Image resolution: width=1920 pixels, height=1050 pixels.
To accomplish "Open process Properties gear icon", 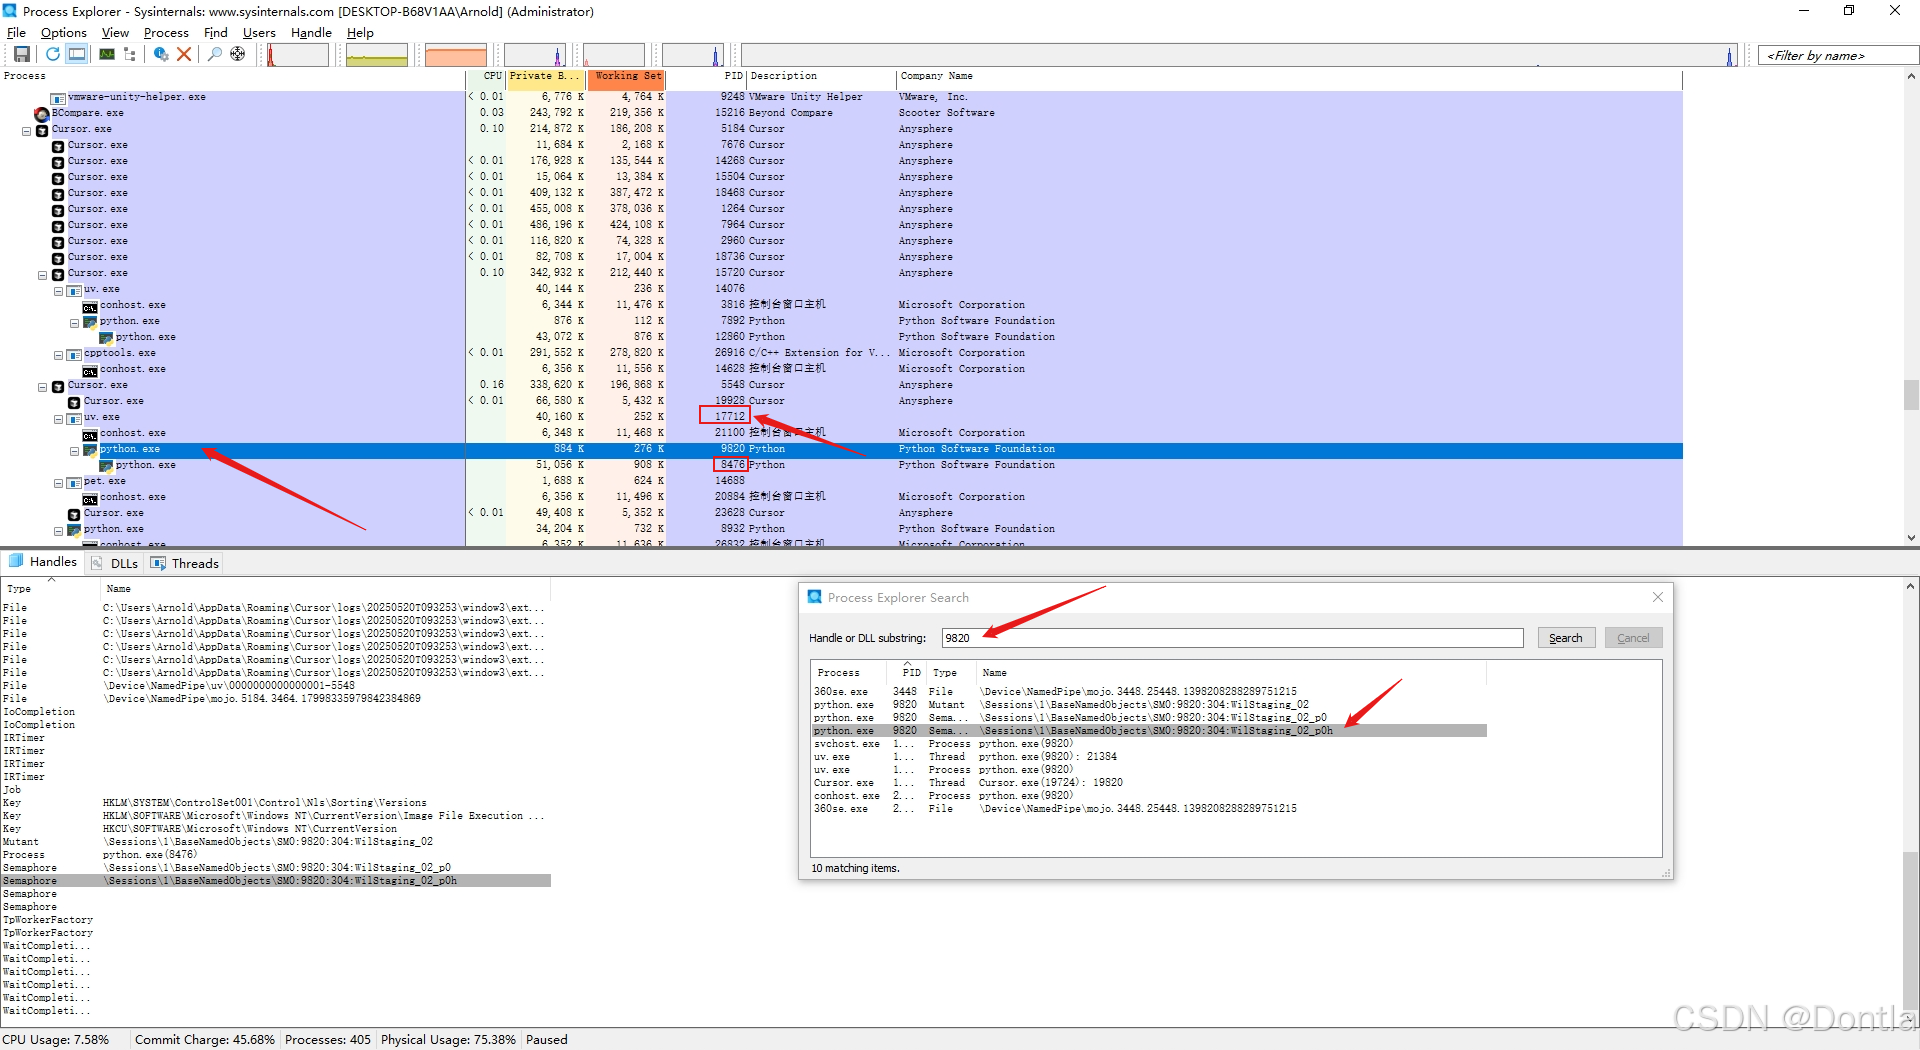I will pos(160,54).
